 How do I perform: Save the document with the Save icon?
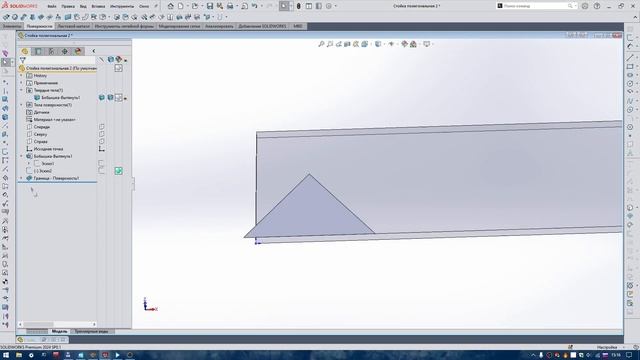coord(210,6)
